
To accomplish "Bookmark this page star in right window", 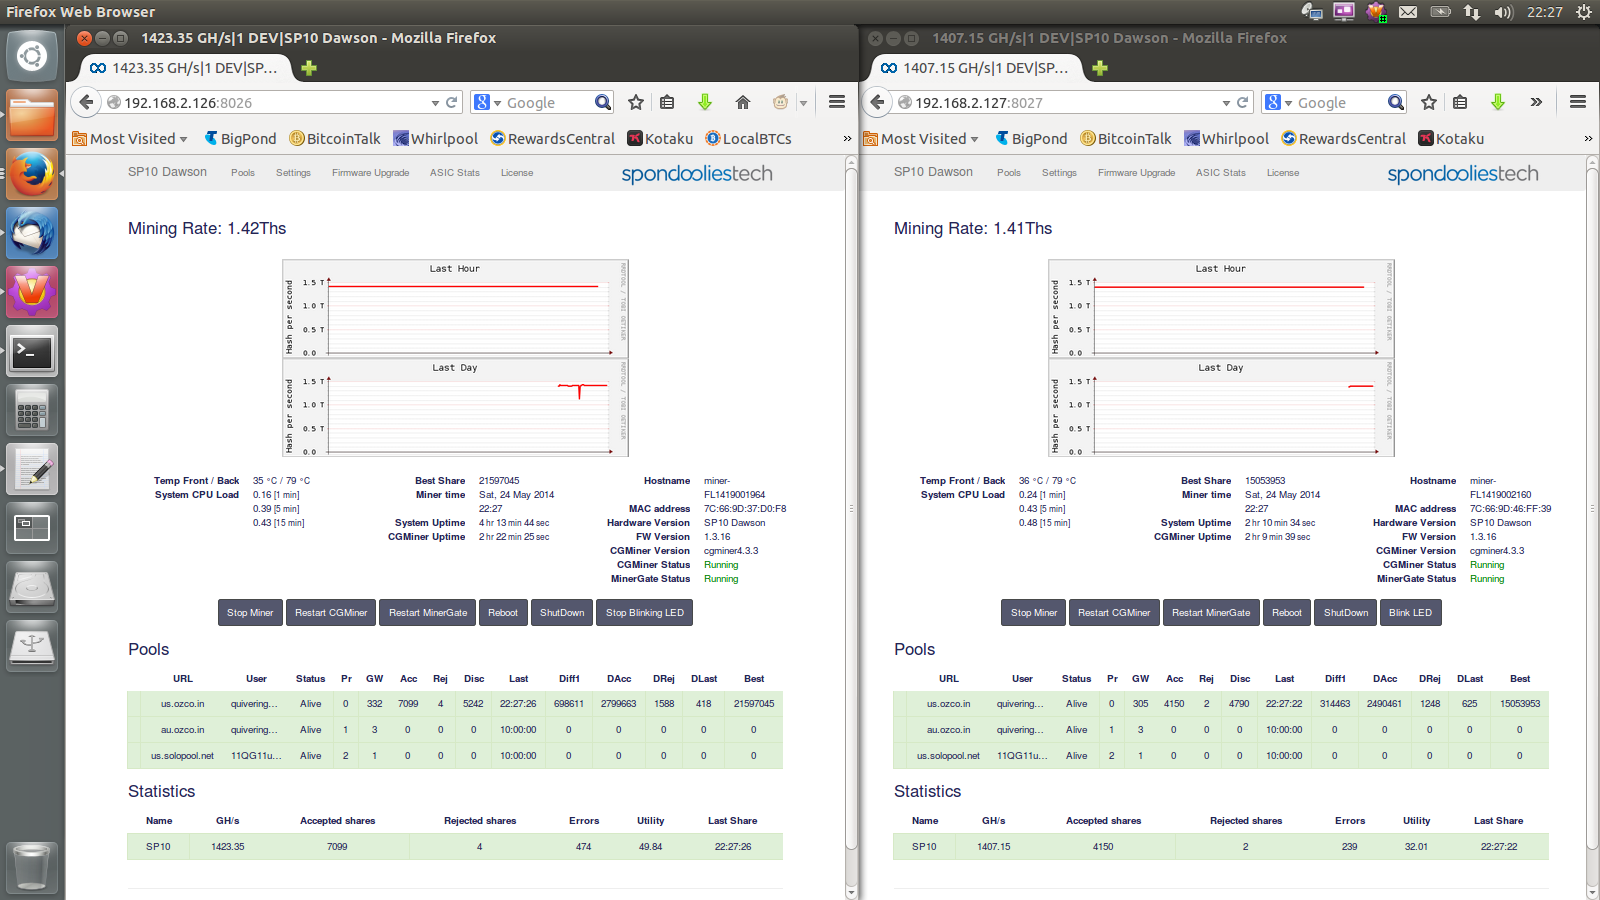I will tap(1429, 102).
